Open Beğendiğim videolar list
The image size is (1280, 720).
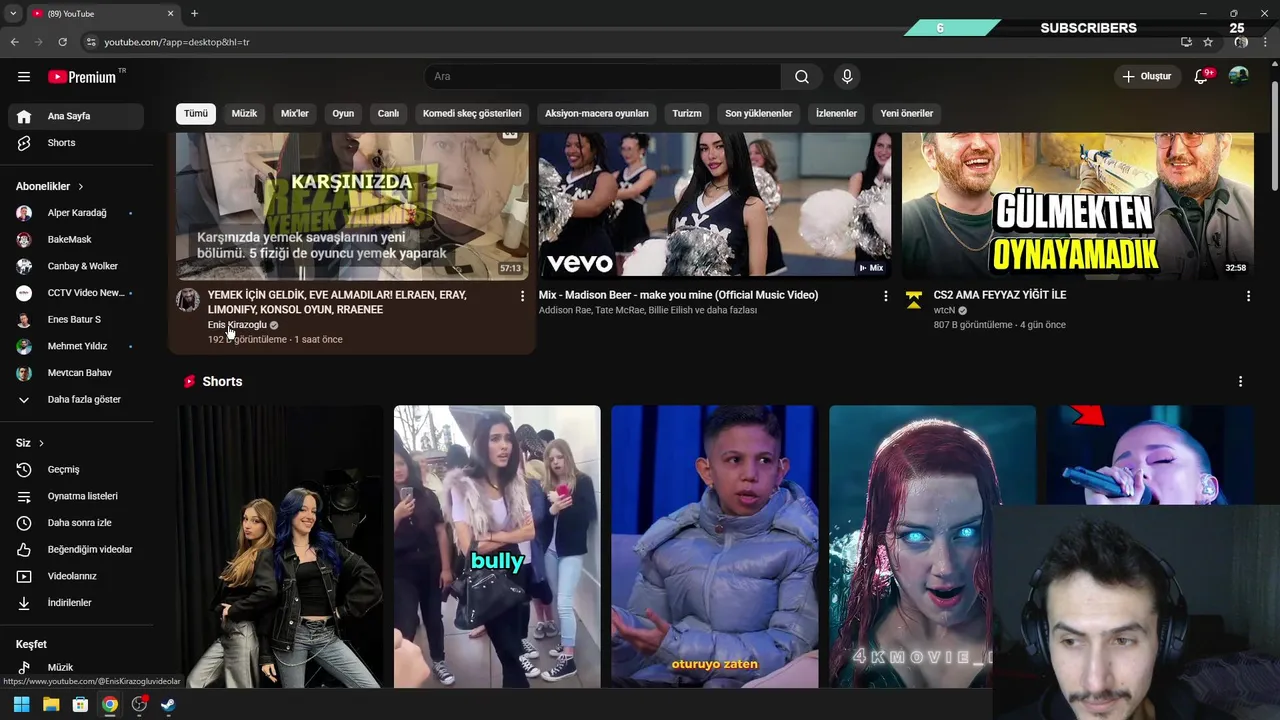76,550
